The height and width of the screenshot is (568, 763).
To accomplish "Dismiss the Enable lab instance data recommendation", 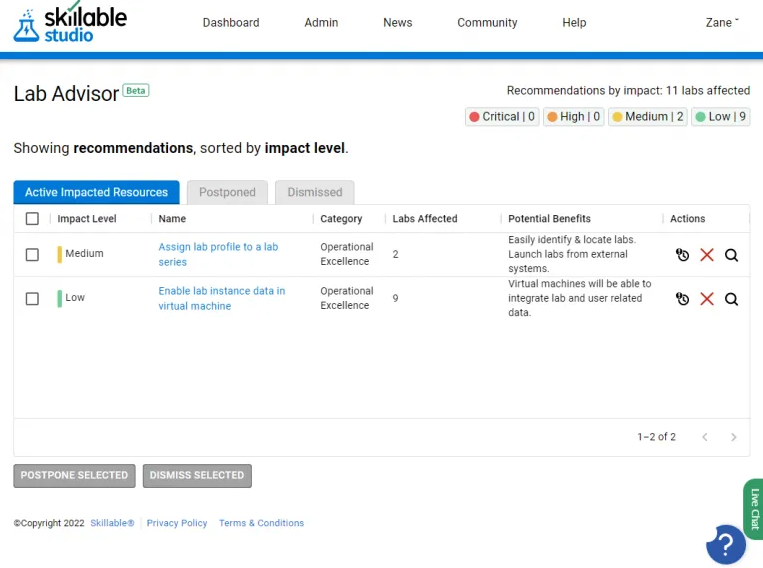I will (707, 298).
